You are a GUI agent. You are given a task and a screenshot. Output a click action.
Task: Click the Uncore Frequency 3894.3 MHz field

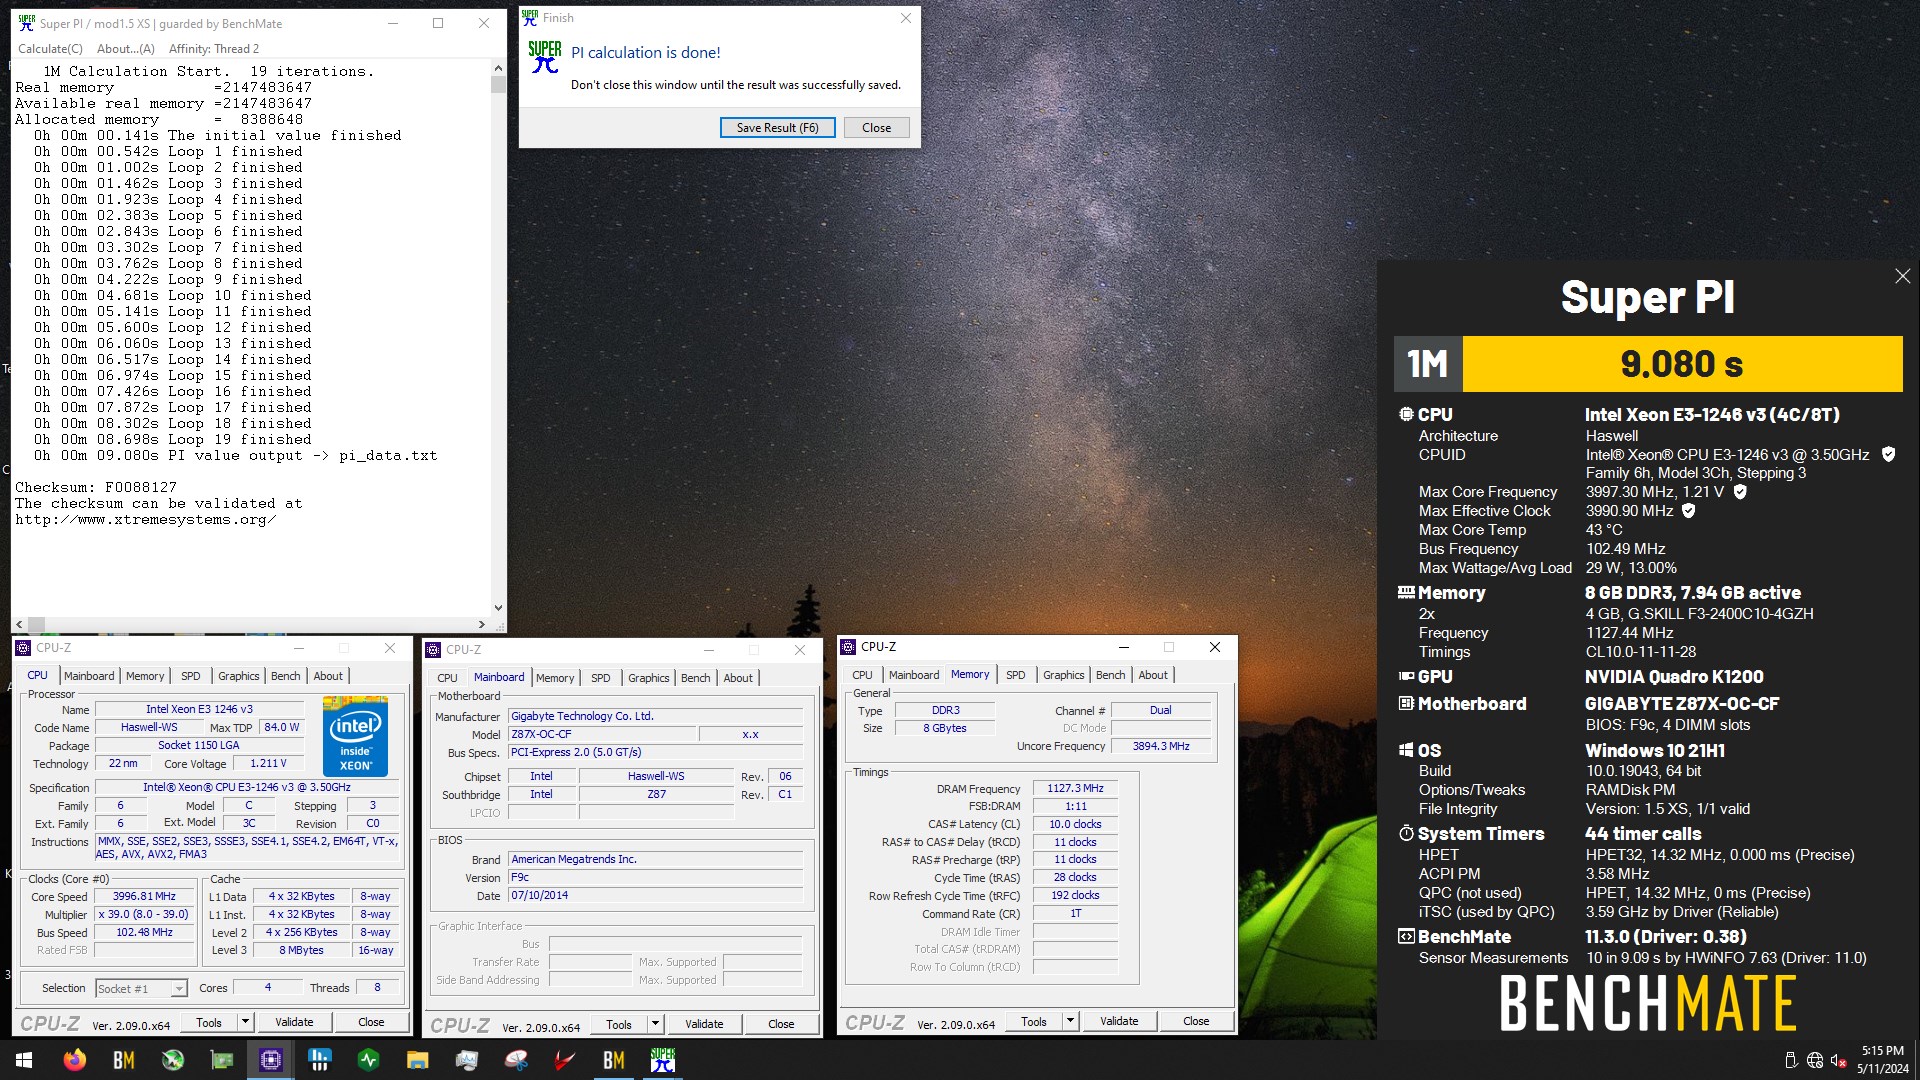coord(1161,746)
